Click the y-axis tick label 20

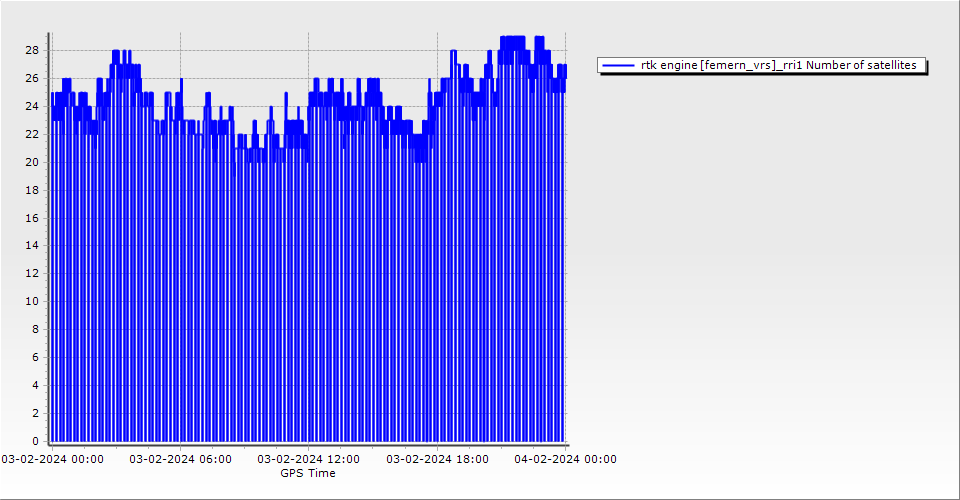point(32,162)
